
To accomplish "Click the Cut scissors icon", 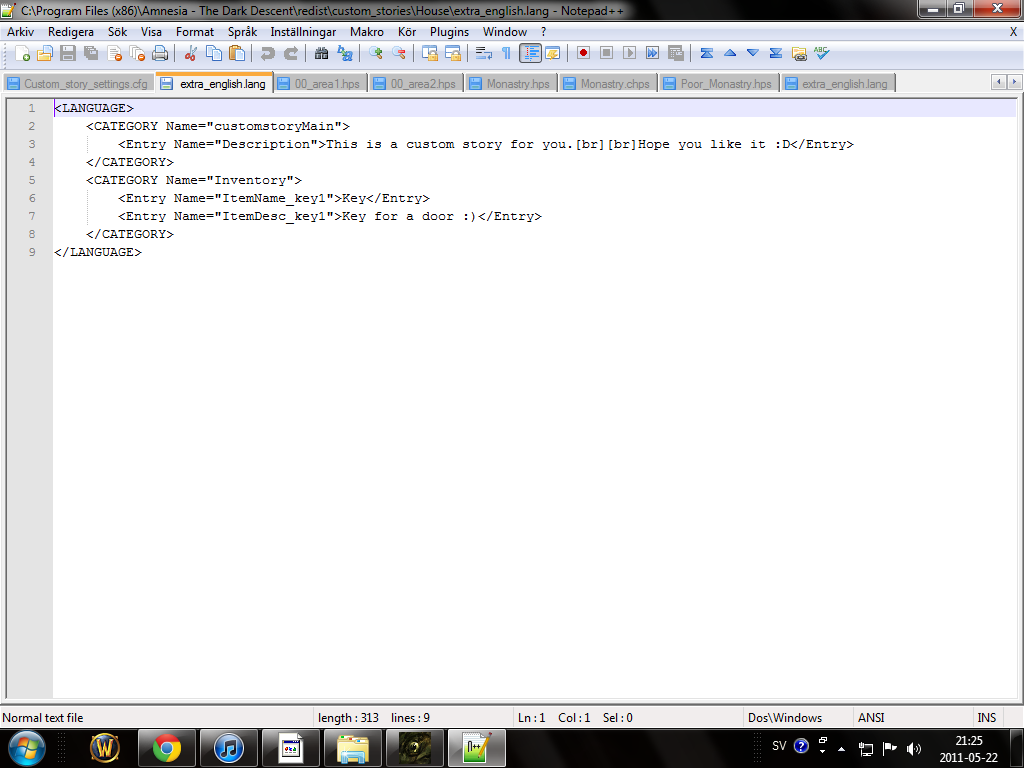I will pyautogui.click(x=190, y=53).
